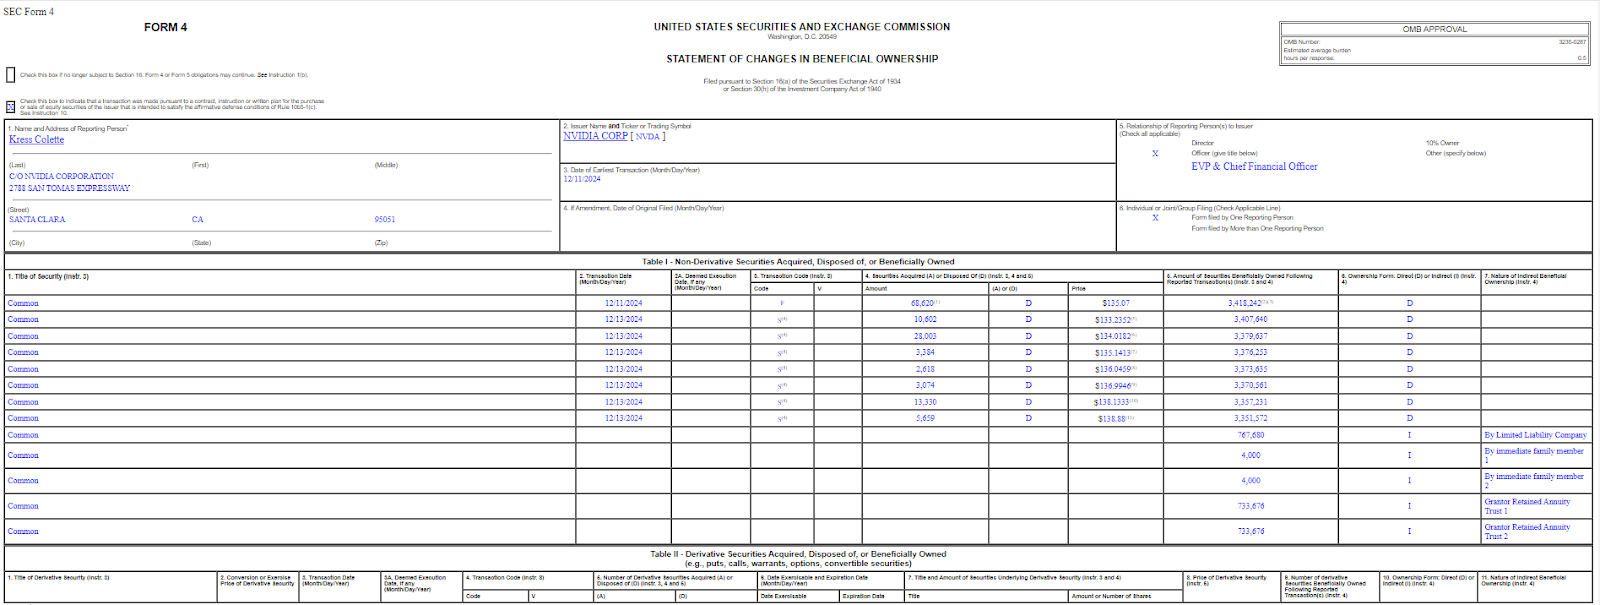This screenshot has height=605, width=1600.
Task: Open the NVIDIA CORP issuer link
Action: [x=595, y=136]
